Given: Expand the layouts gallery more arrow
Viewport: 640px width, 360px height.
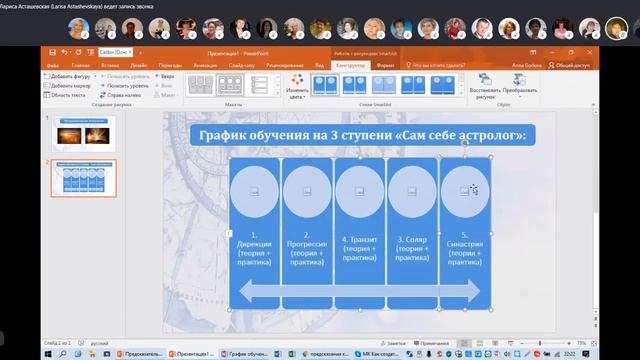Looking at the screenshot, I should [x=278, y=93].
